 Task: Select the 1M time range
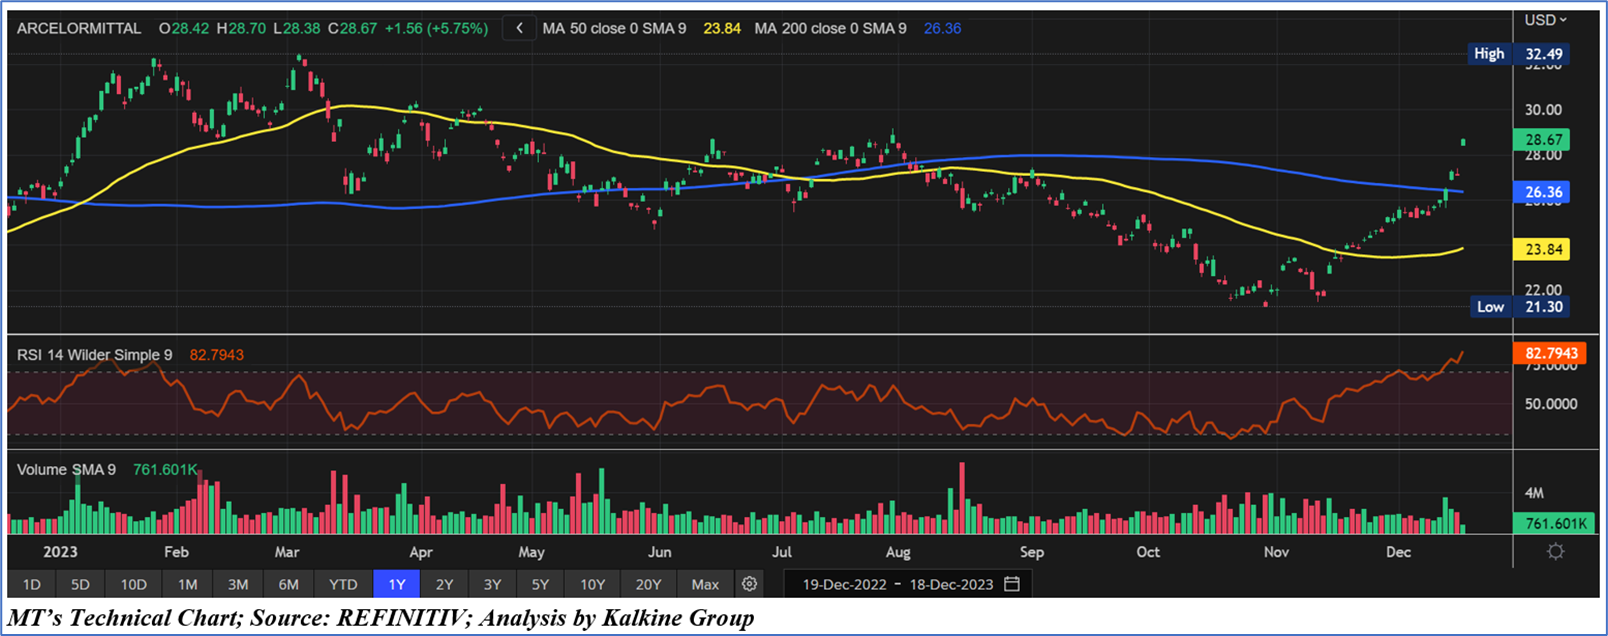pos(187,584)
